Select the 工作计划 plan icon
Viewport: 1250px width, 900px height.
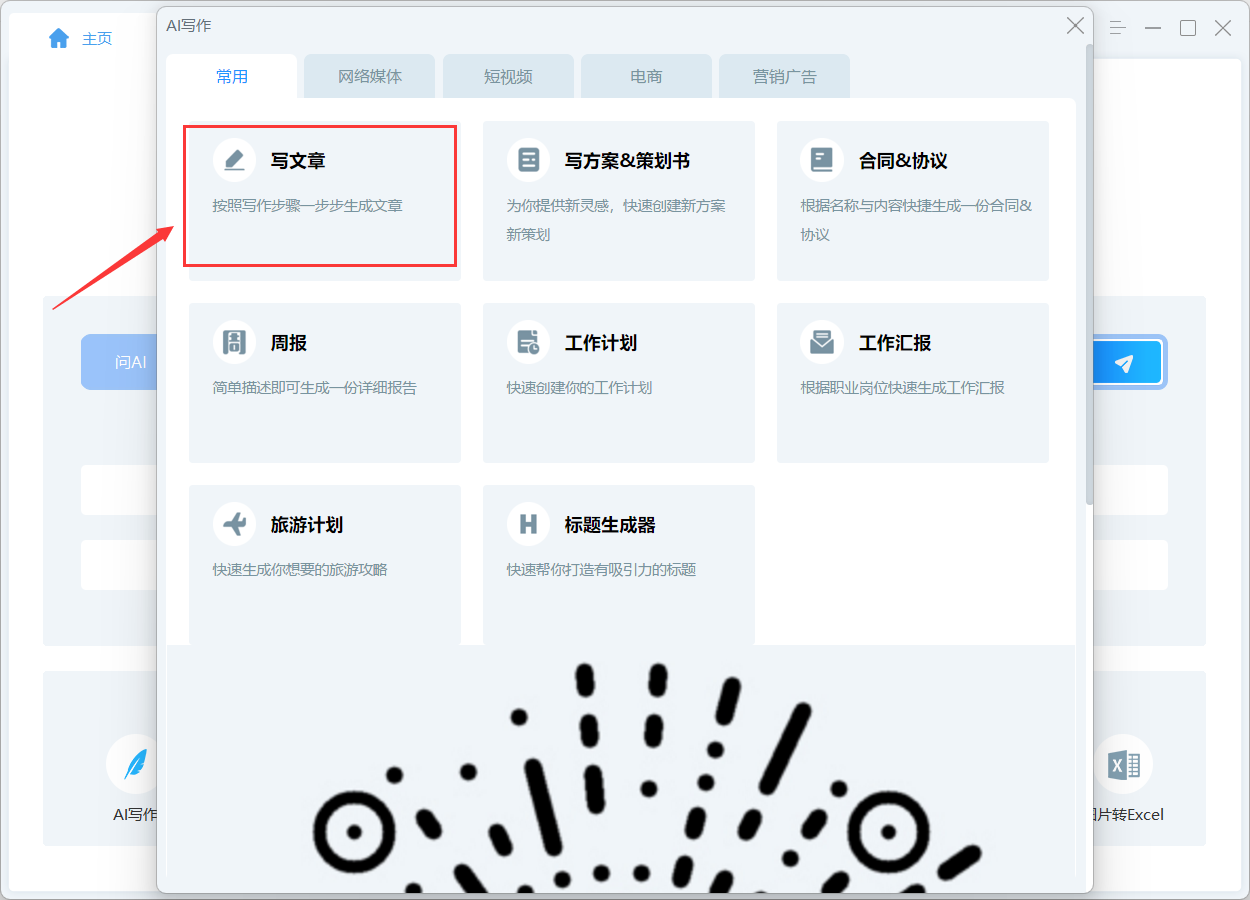[528, 341]
